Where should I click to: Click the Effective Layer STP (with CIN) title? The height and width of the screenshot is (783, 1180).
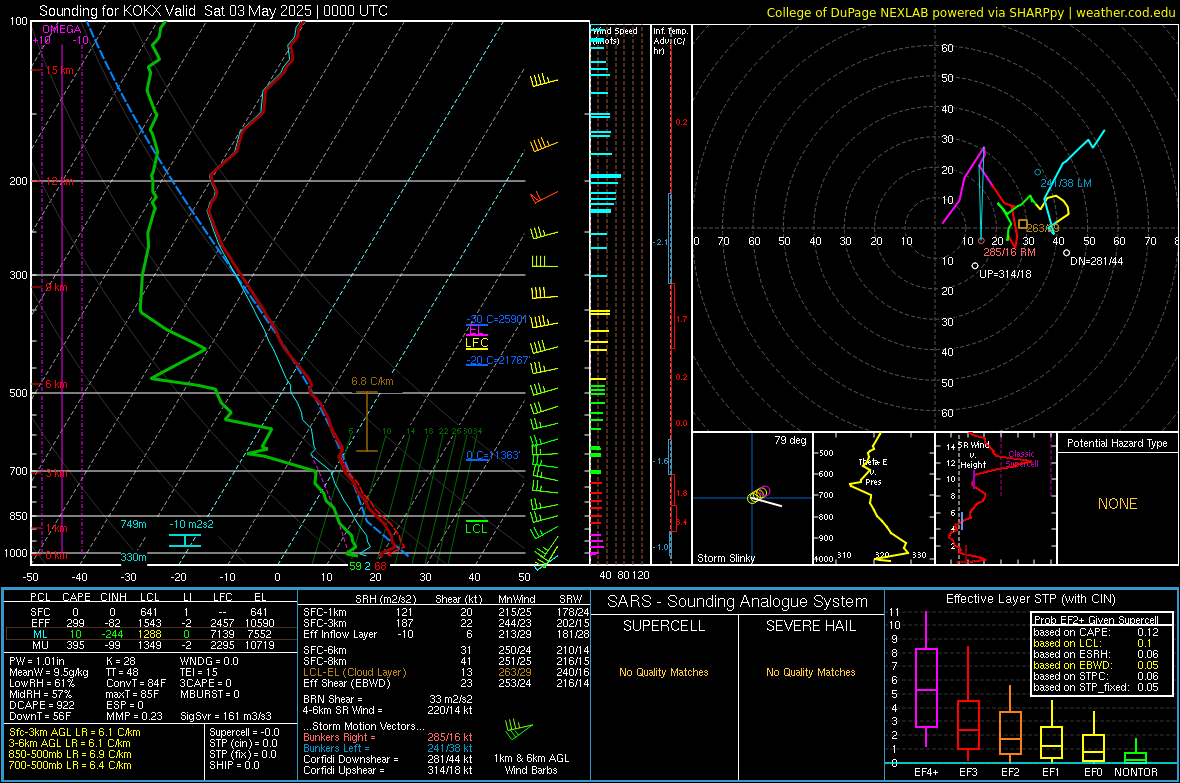pyautogui.click(x=1030, y=599)
